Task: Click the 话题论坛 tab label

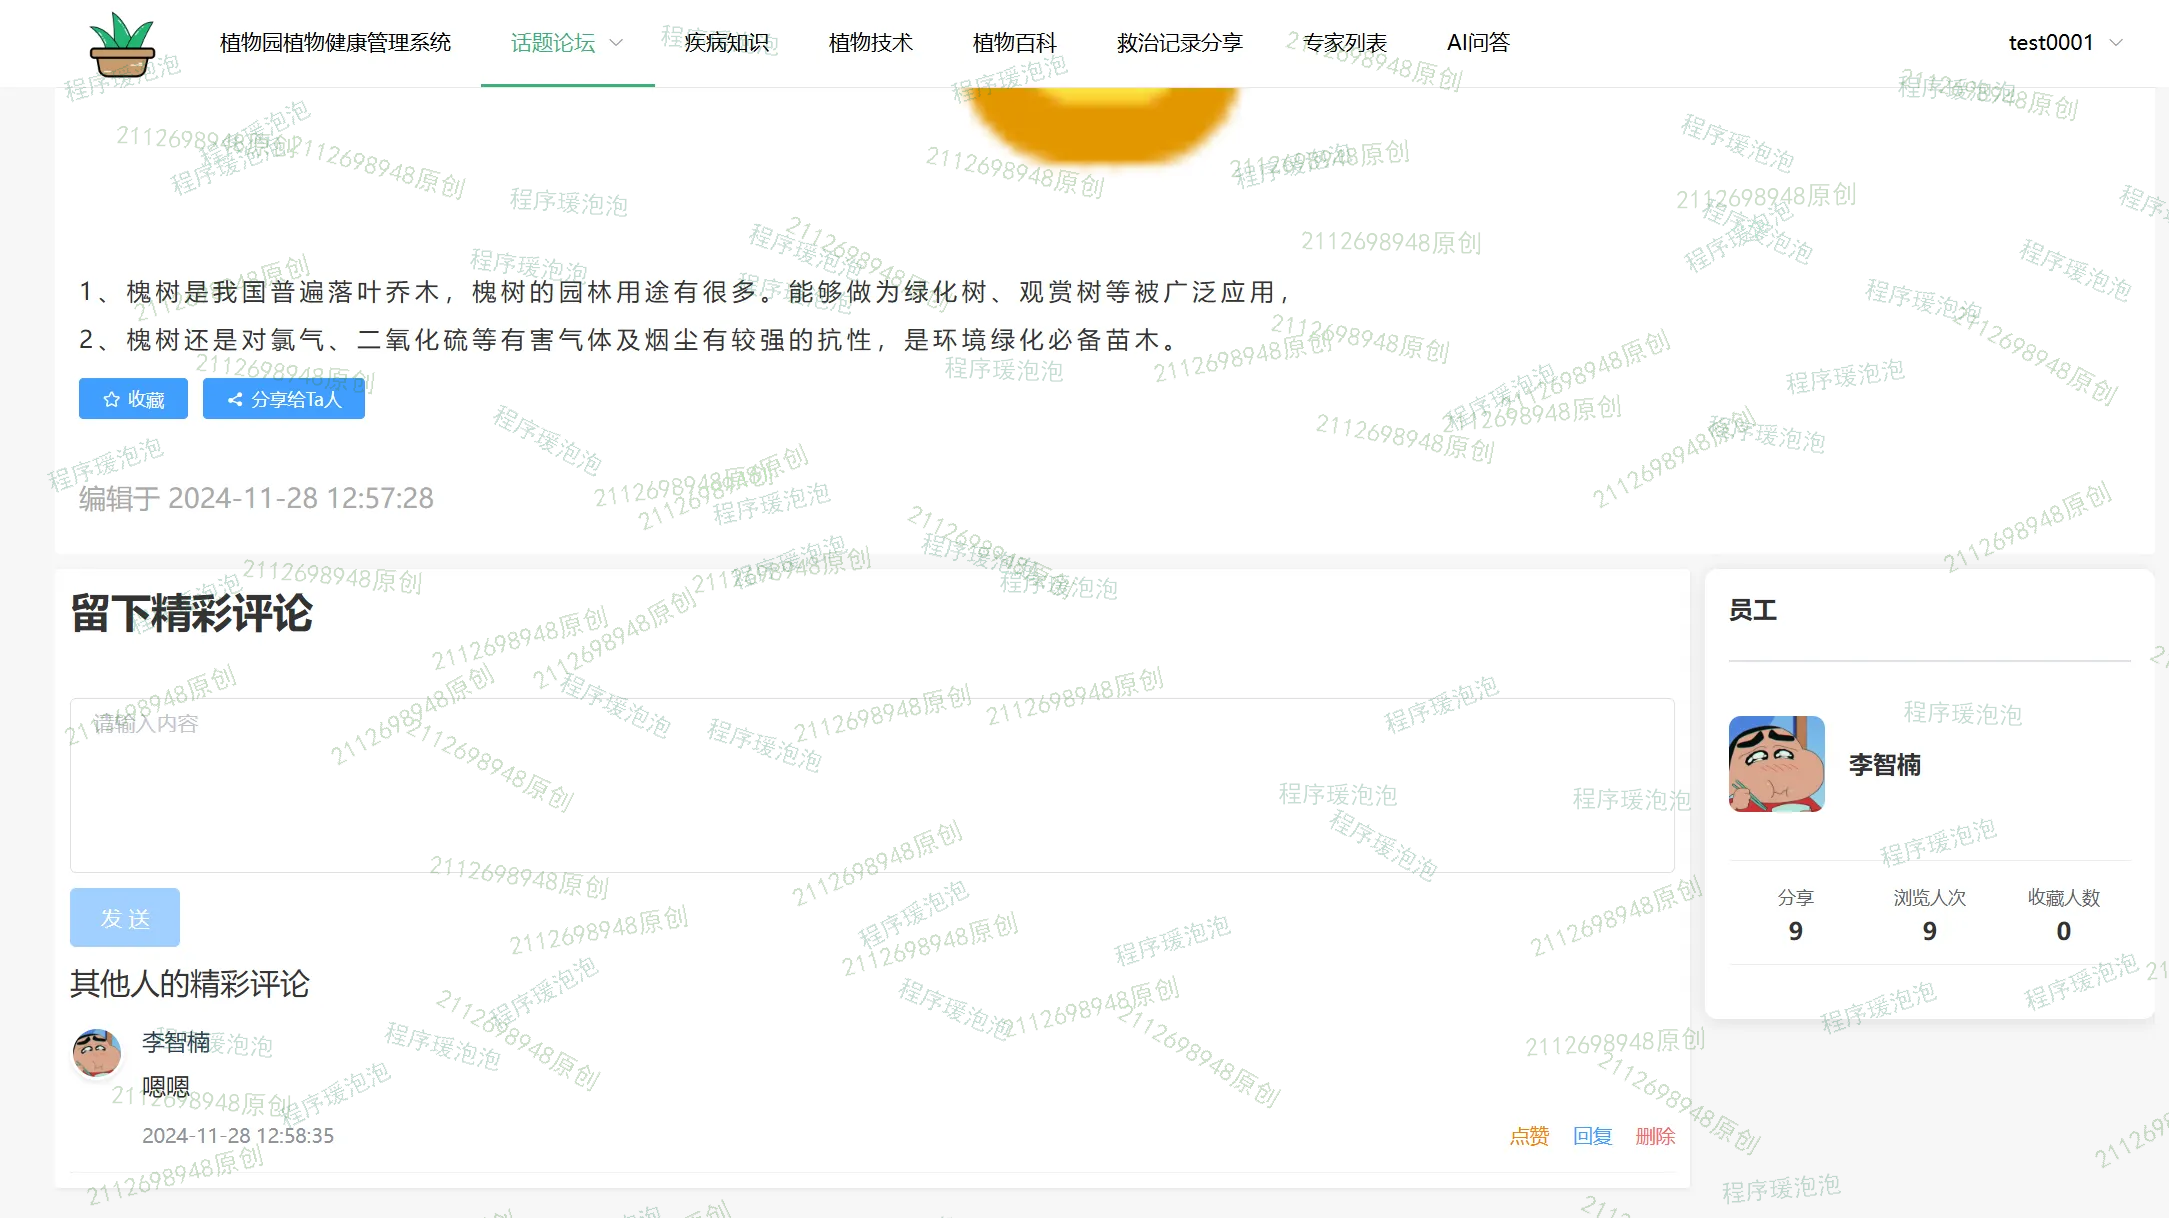Action: 552,43
